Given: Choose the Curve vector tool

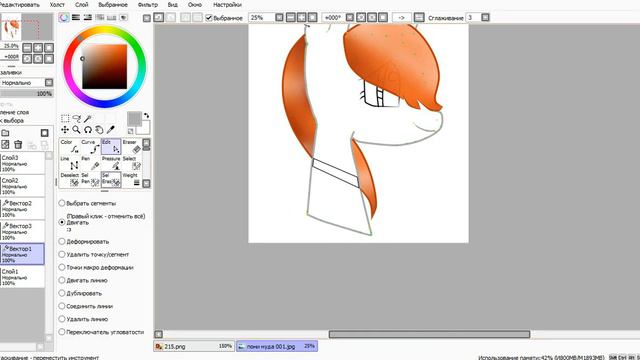Looking at the screenshot, I should [91, 147].
